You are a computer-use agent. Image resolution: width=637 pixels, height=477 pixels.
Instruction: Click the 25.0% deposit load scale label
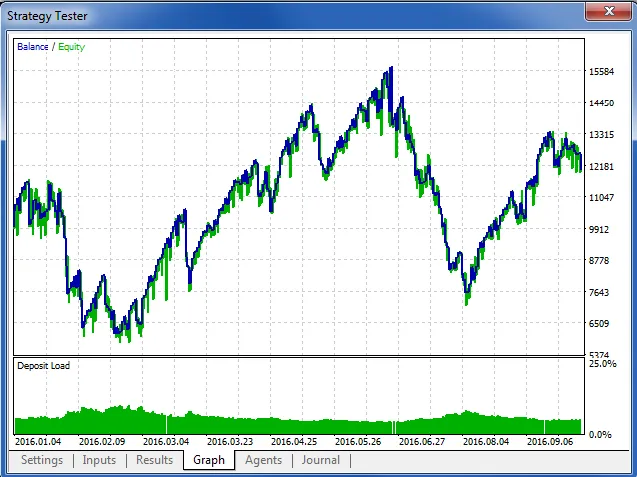click(603, 364)
